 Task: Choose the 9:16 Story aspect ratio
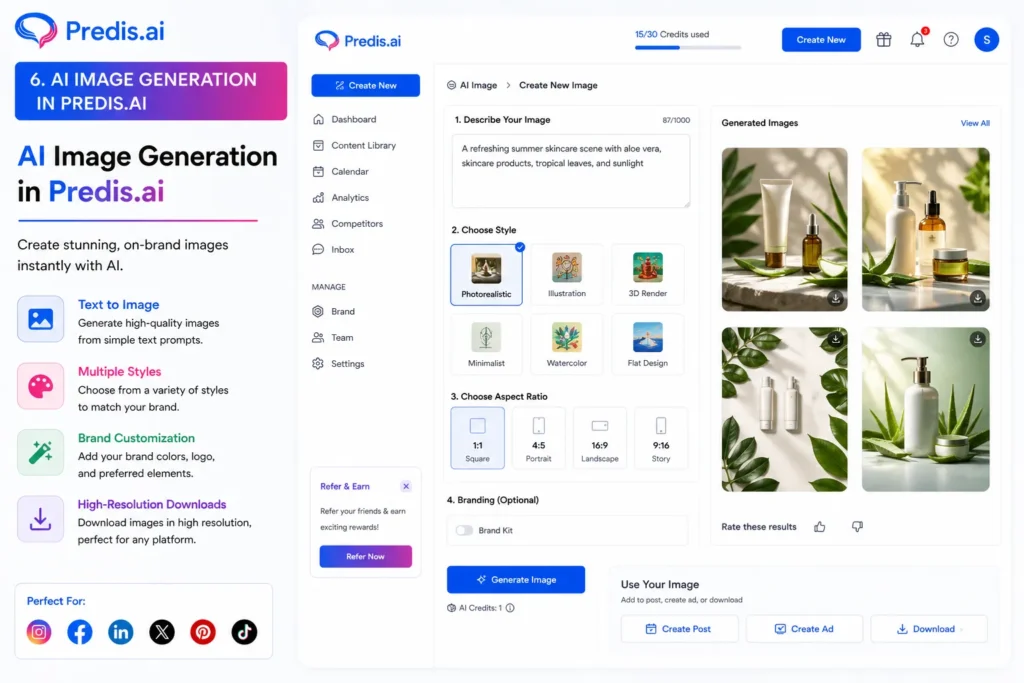pos(661,438)
